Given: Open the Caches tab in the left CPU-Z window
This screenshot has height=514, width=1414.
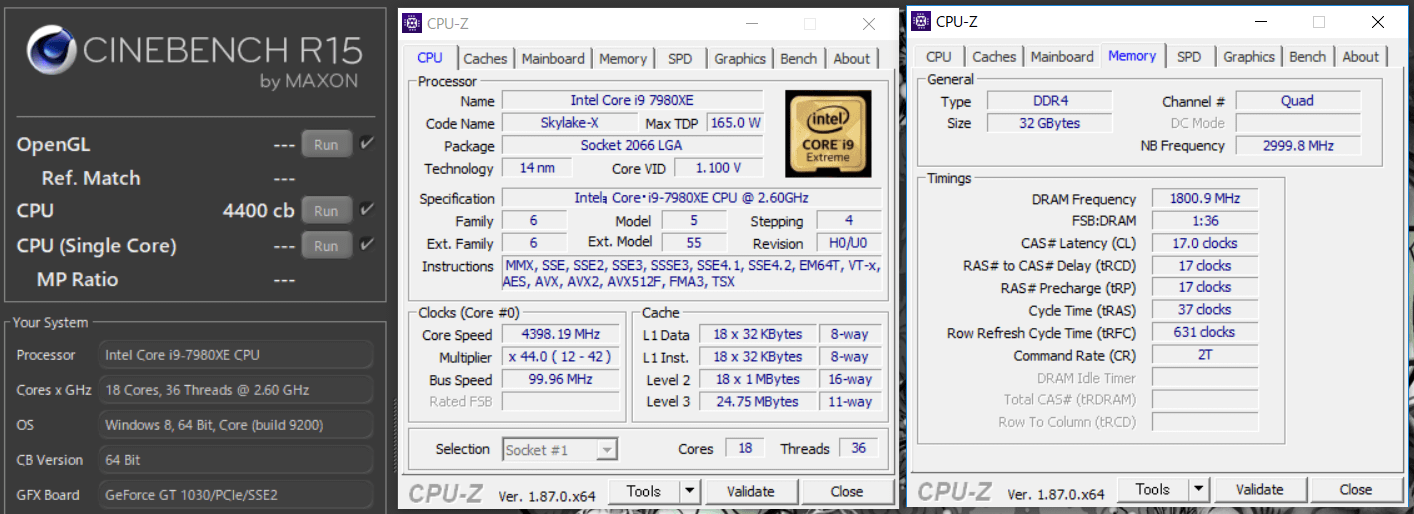Looking at the screenshot, I should point(485,59).
